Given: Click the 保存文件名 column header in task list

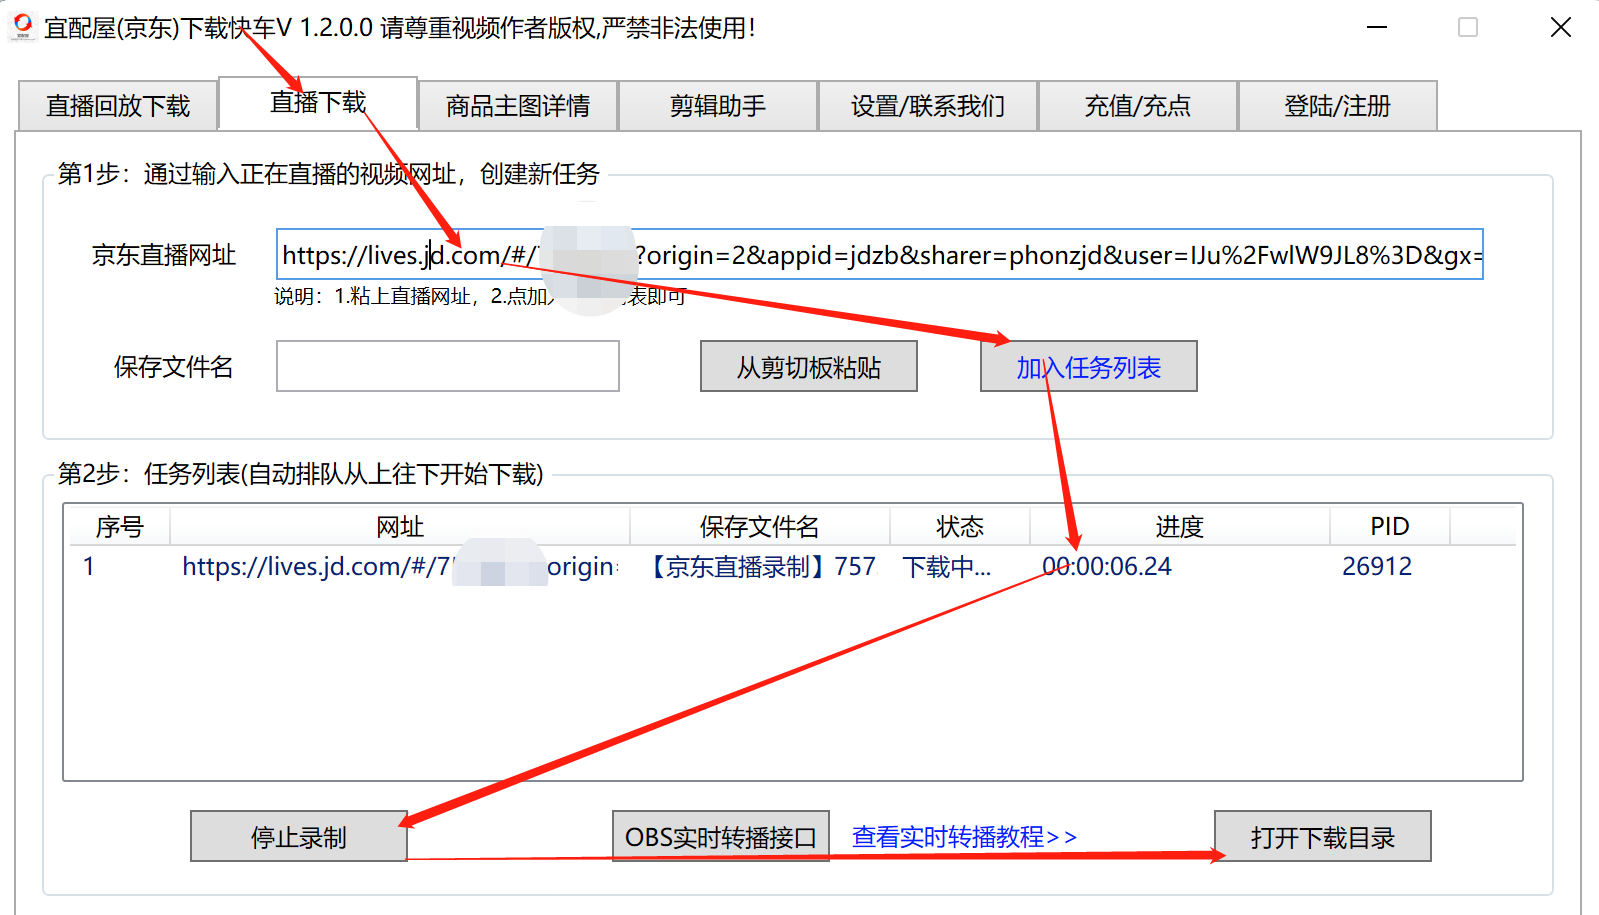Looking at the screenshot, I should [x=760, y=527].
